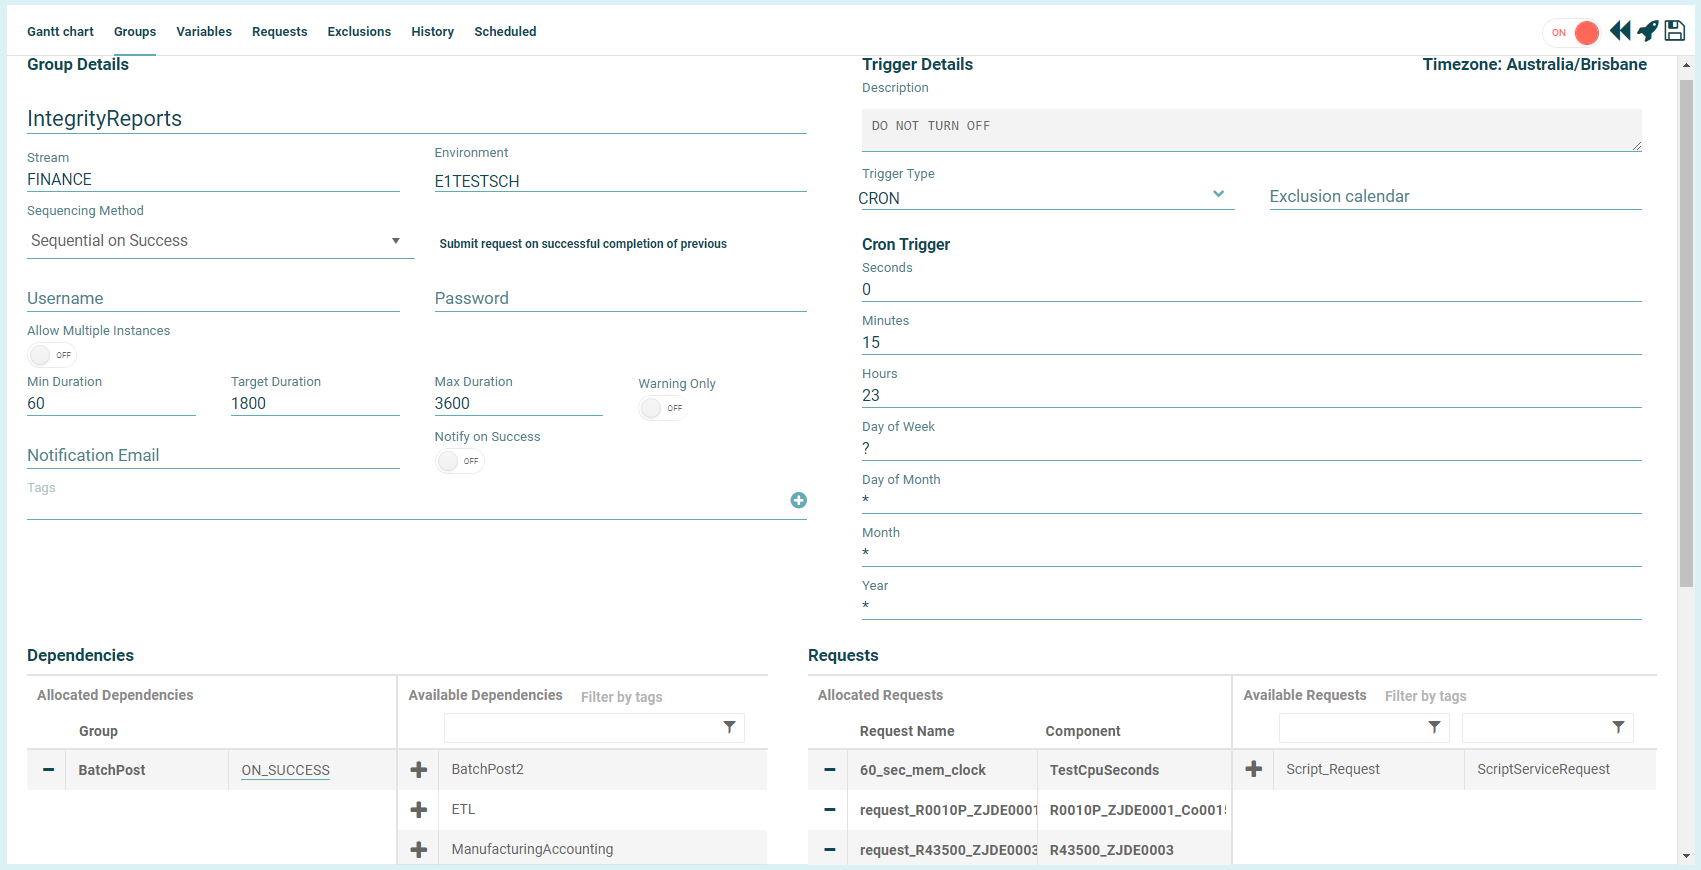Open the Gantt chart tab
This screenshot has width=1701, height=870.
click(x=60, y=32)
